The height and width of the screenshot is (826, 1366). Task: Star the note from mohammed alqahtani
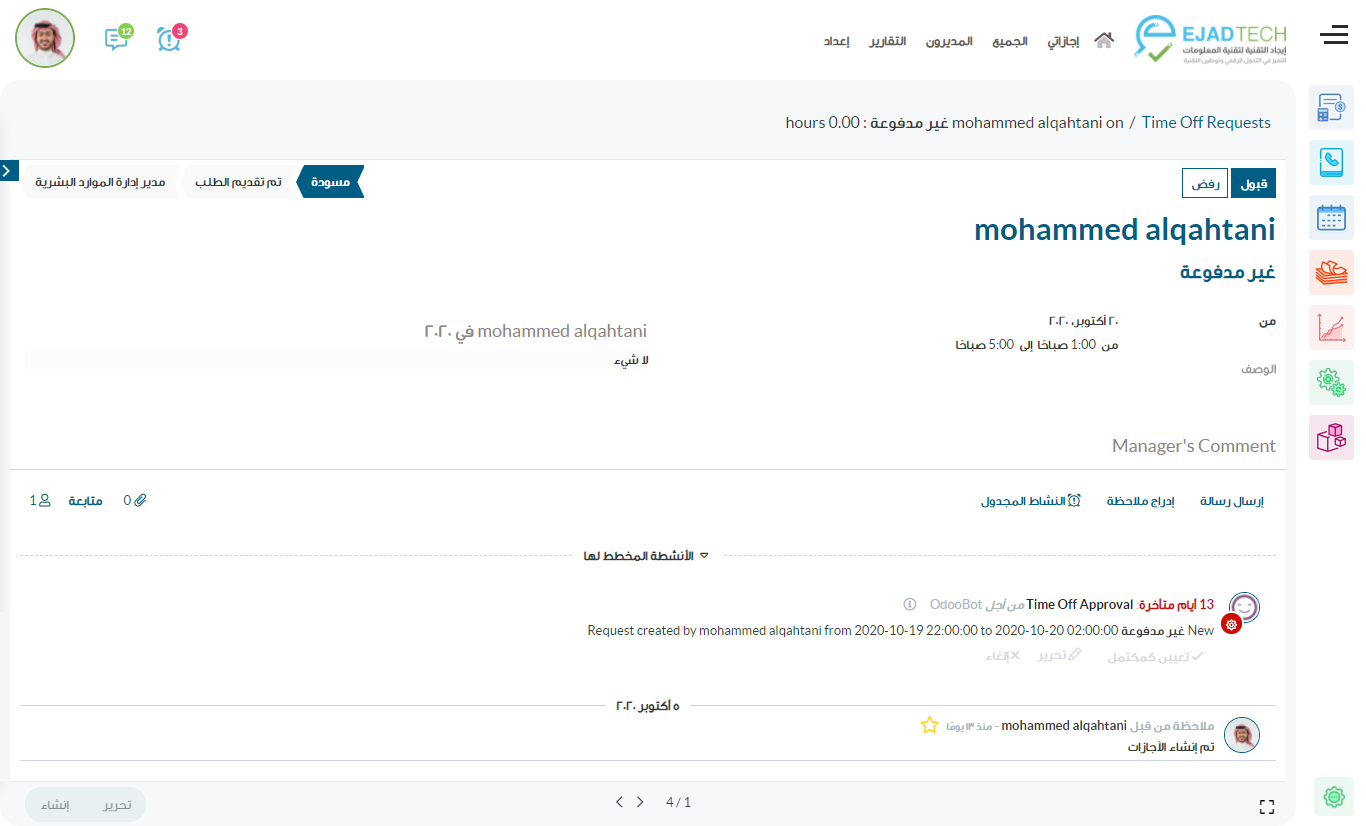929,725
